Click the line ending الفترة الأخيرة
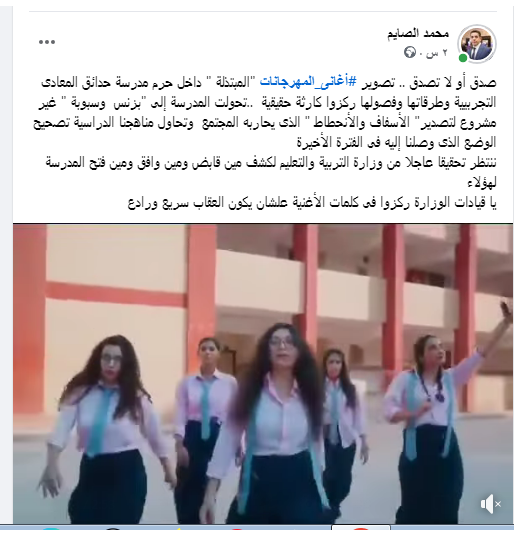Screen dimensions: 514x534 tap(396, 143)
